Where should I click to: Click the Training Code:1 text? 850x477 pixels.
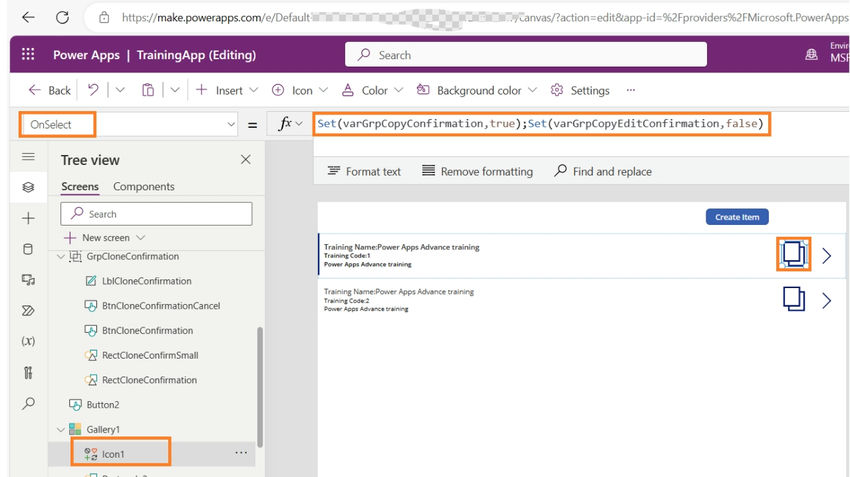pos(347,255)
